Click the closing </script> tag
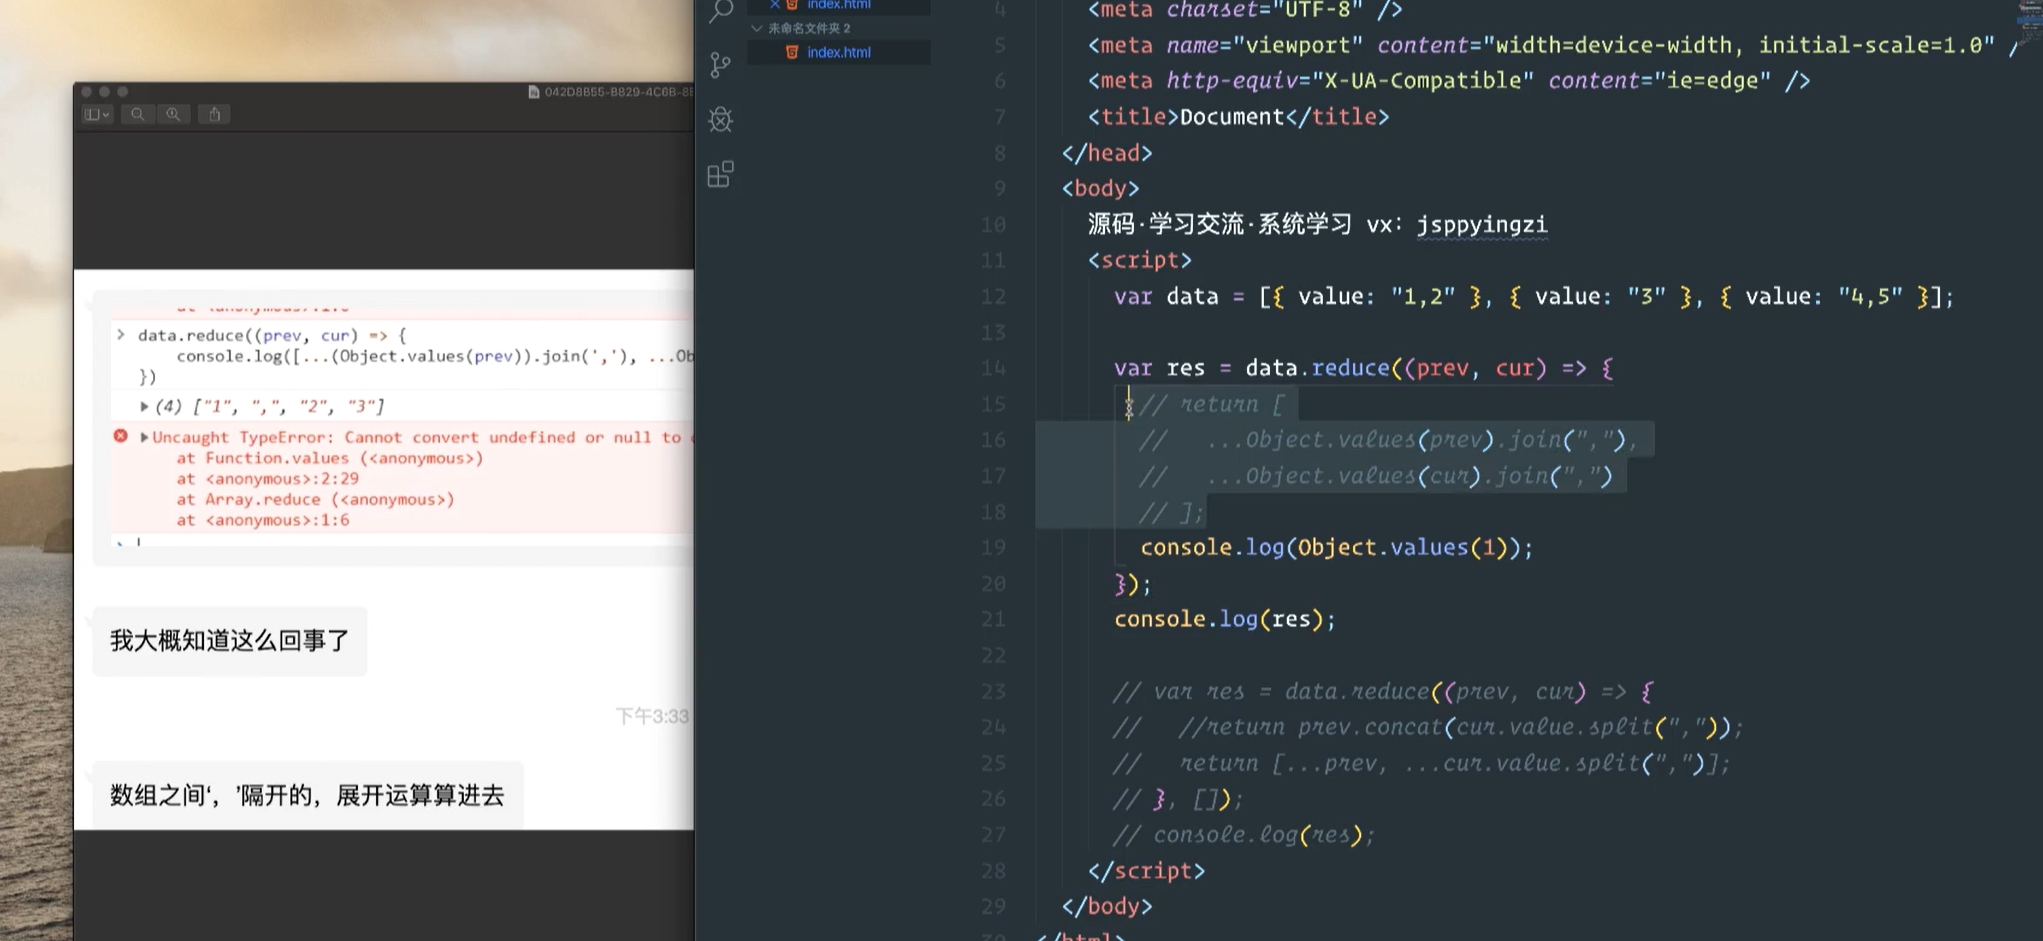2043x941 pixels. [1146, 871]
